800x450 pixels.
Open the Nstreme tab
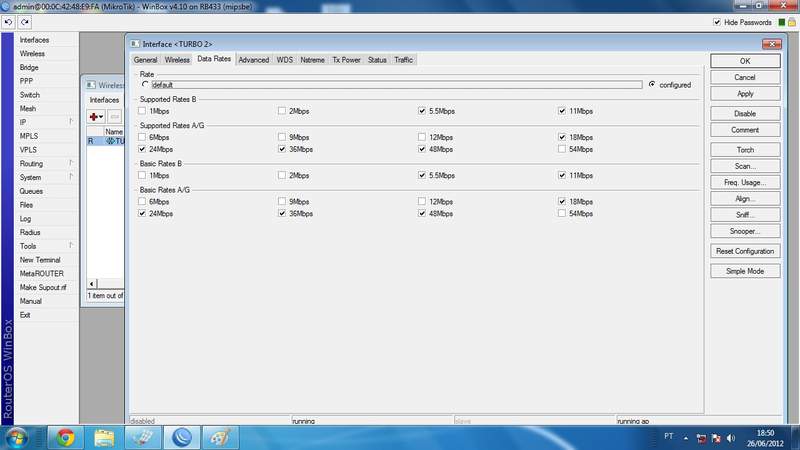[x=312, y=60]
